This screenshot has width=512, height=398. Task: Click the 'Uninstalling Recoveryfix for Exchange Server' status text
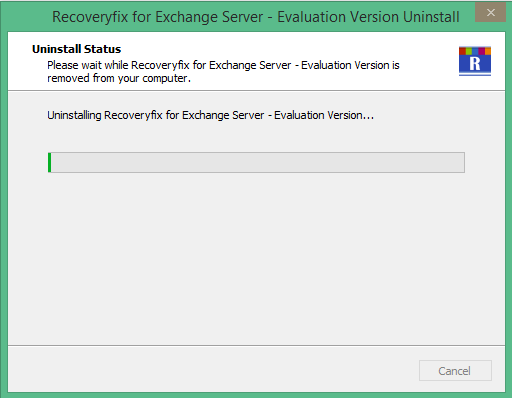[210, 115]
